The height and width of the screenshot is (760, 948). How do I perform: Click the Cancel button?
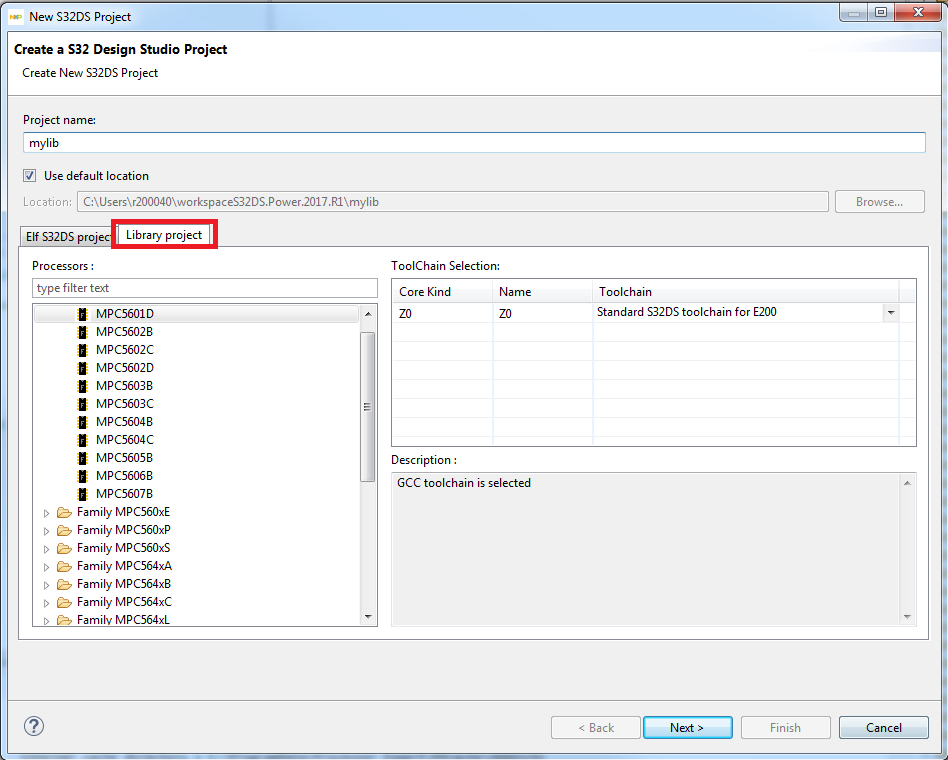tap(883, 727)
